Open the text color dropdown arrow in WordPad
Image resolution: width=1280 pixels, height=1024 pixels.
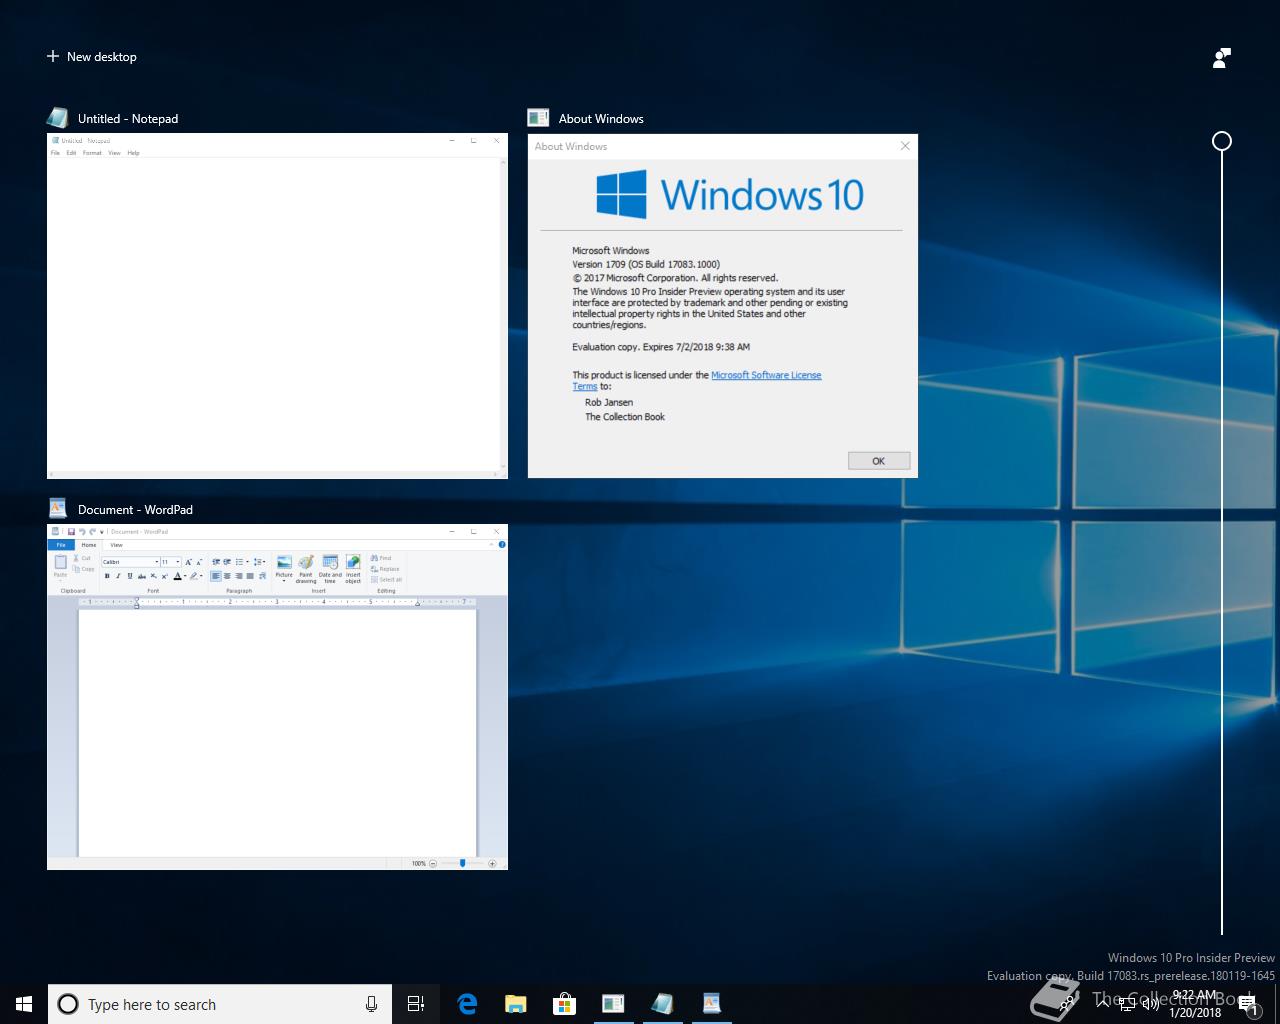[x=185, y=576]
